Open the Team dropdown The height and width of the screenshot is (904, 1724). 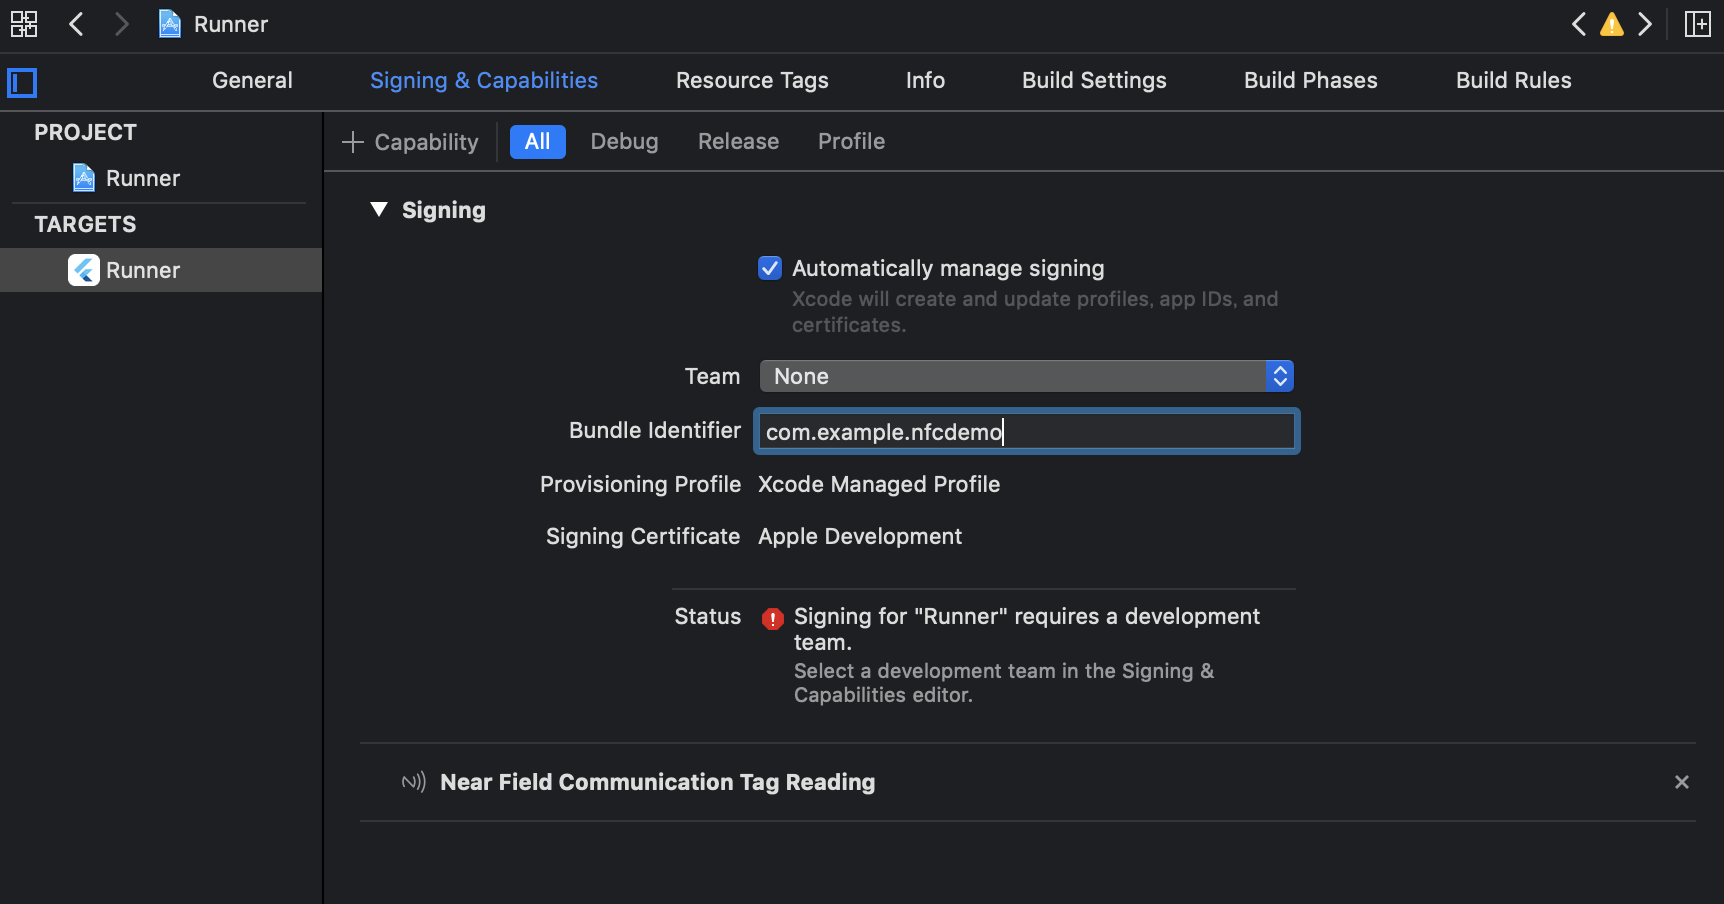pos(1027,376)
